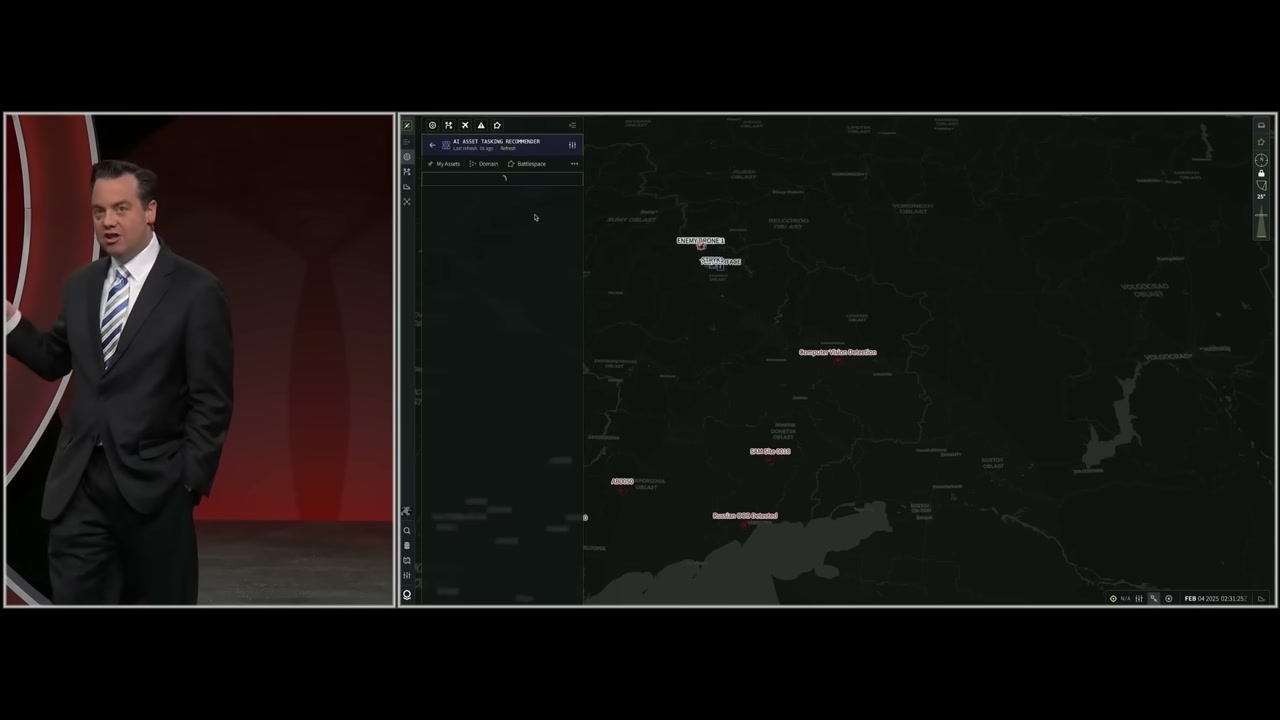The image size is (1280, 720).
Task: Open the satellite icon at sidebar bottom
Action: click(406, 595)
